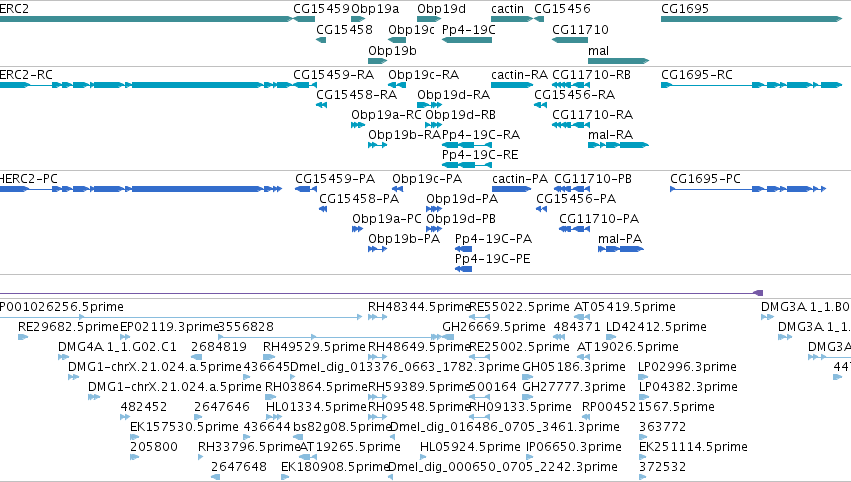This screenshot has height=482, width=851.
Task: Select the Obp19c gene label
Action: tap(411, 29)
